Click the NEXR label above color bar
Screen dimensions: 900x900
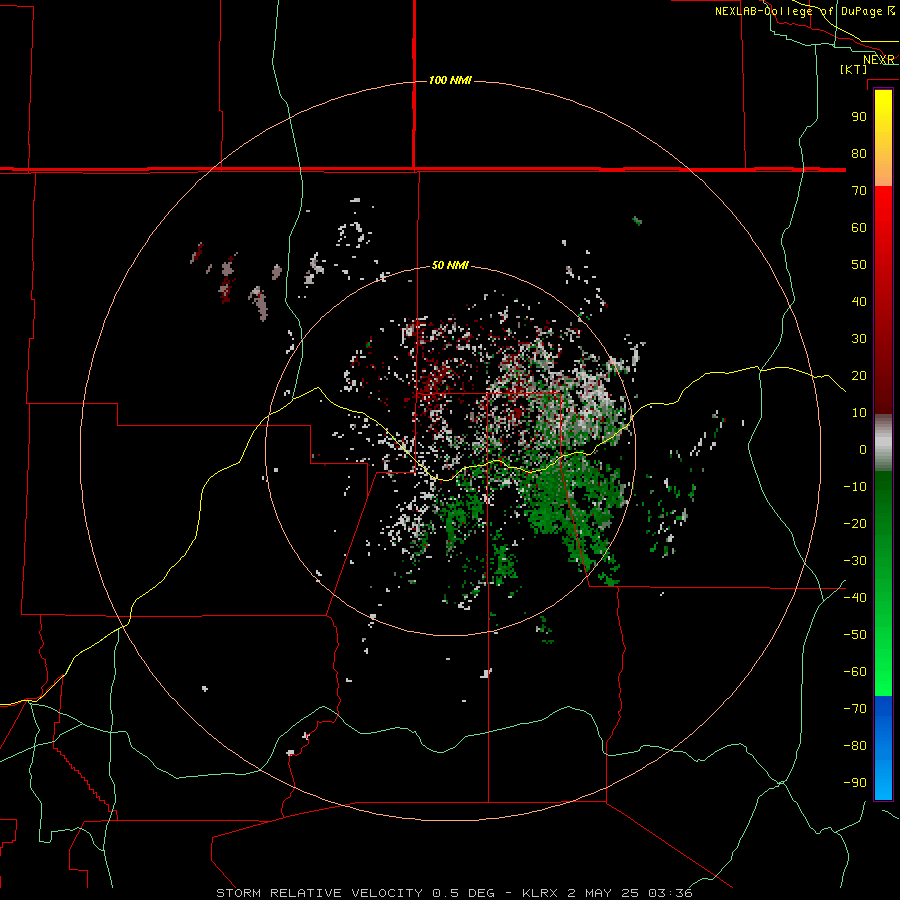pos(879,60)
